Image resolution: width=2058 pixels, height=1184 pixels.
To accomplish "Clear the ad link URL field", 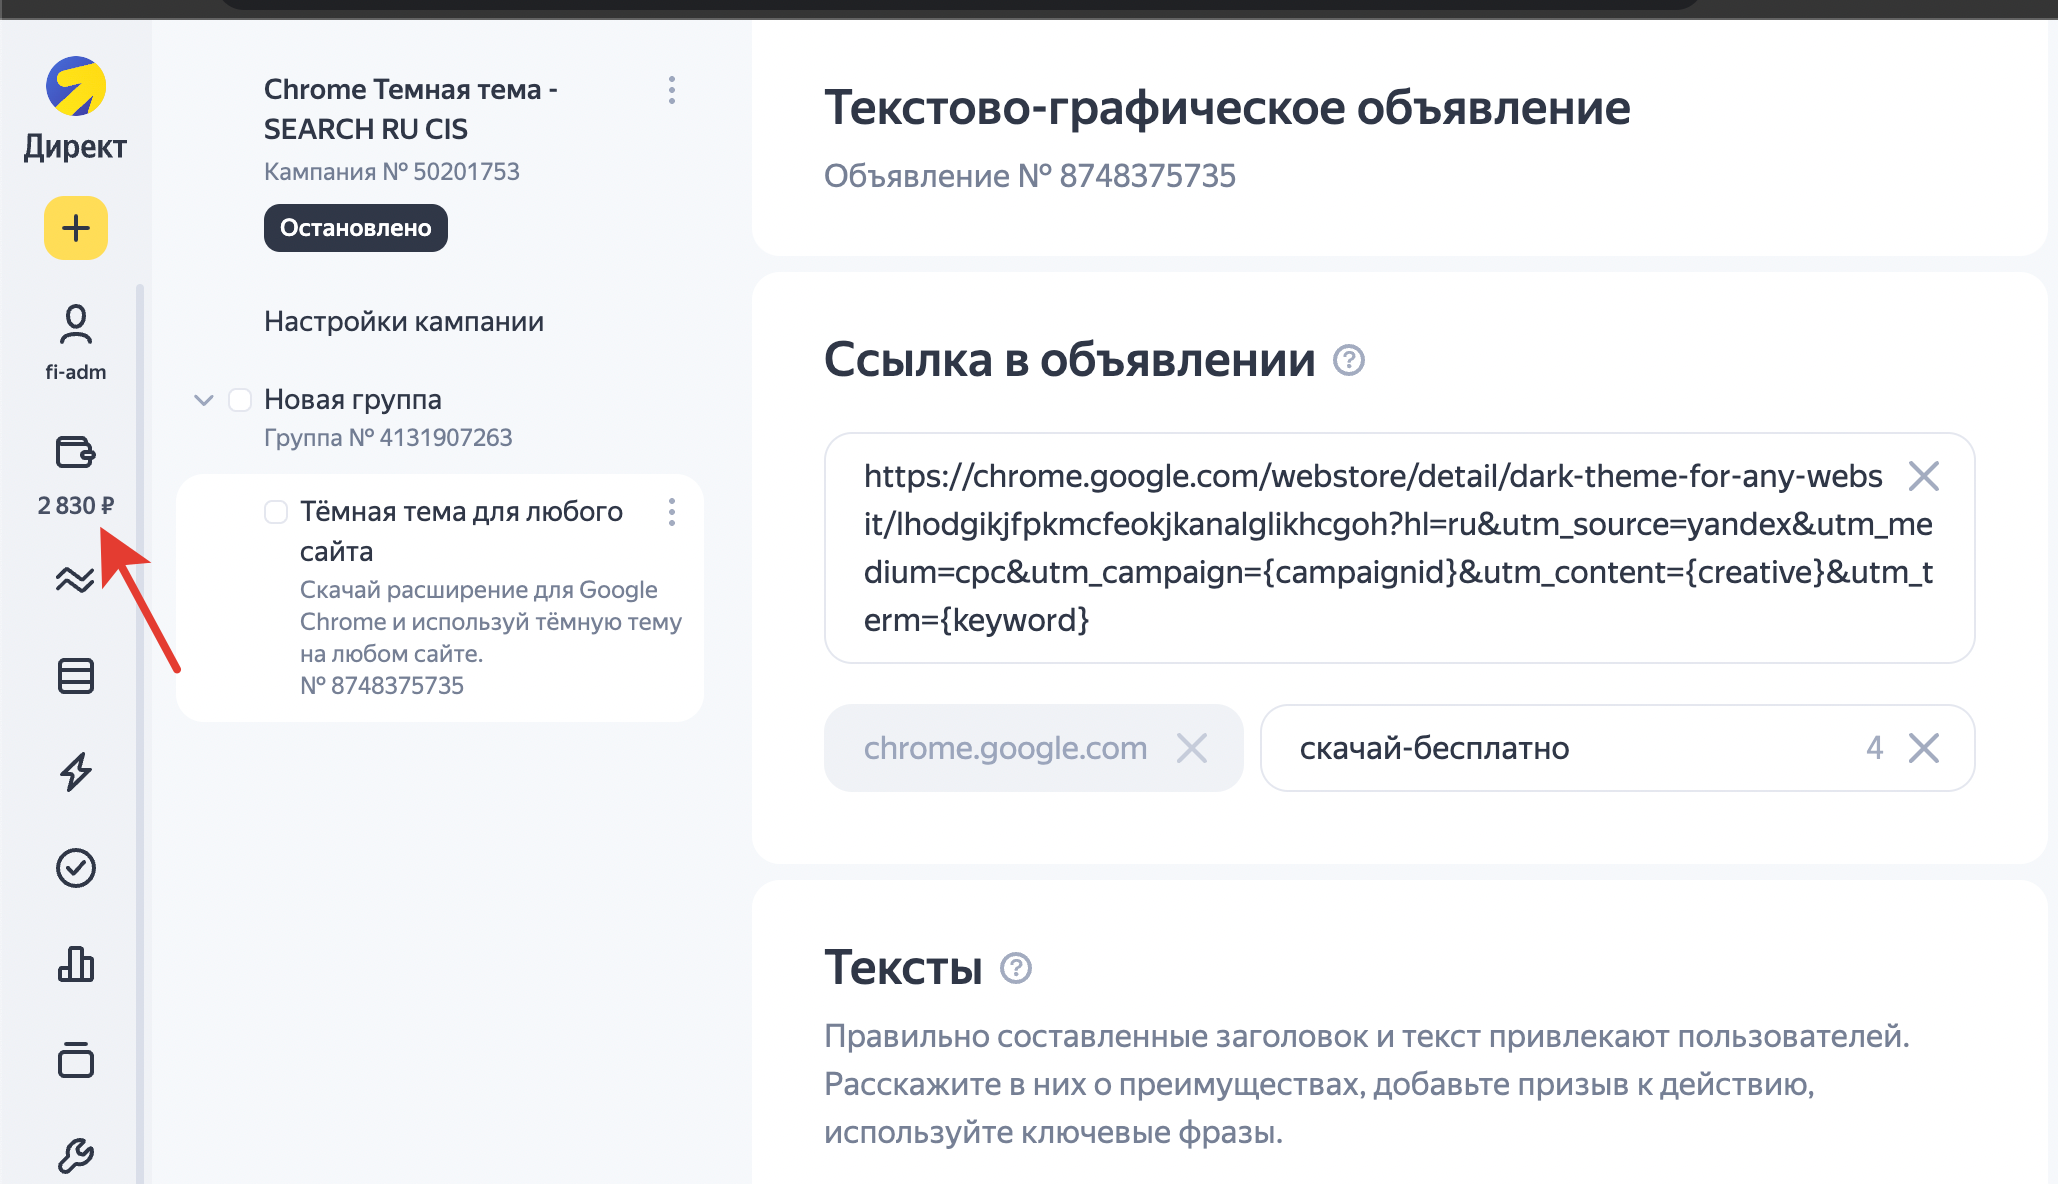I will [1923, 476].
